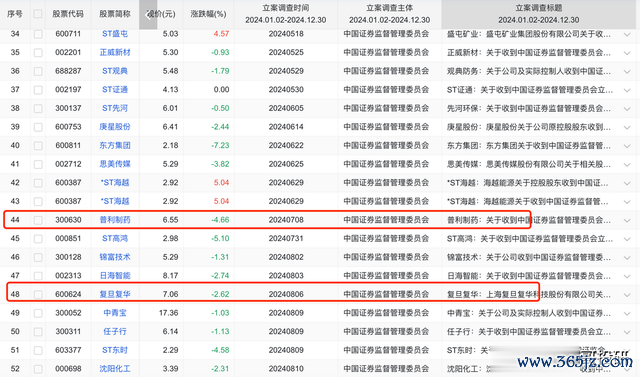The image size is (640, 377).
Task: Open the ST证通 stock link
Action: point(115,89)
